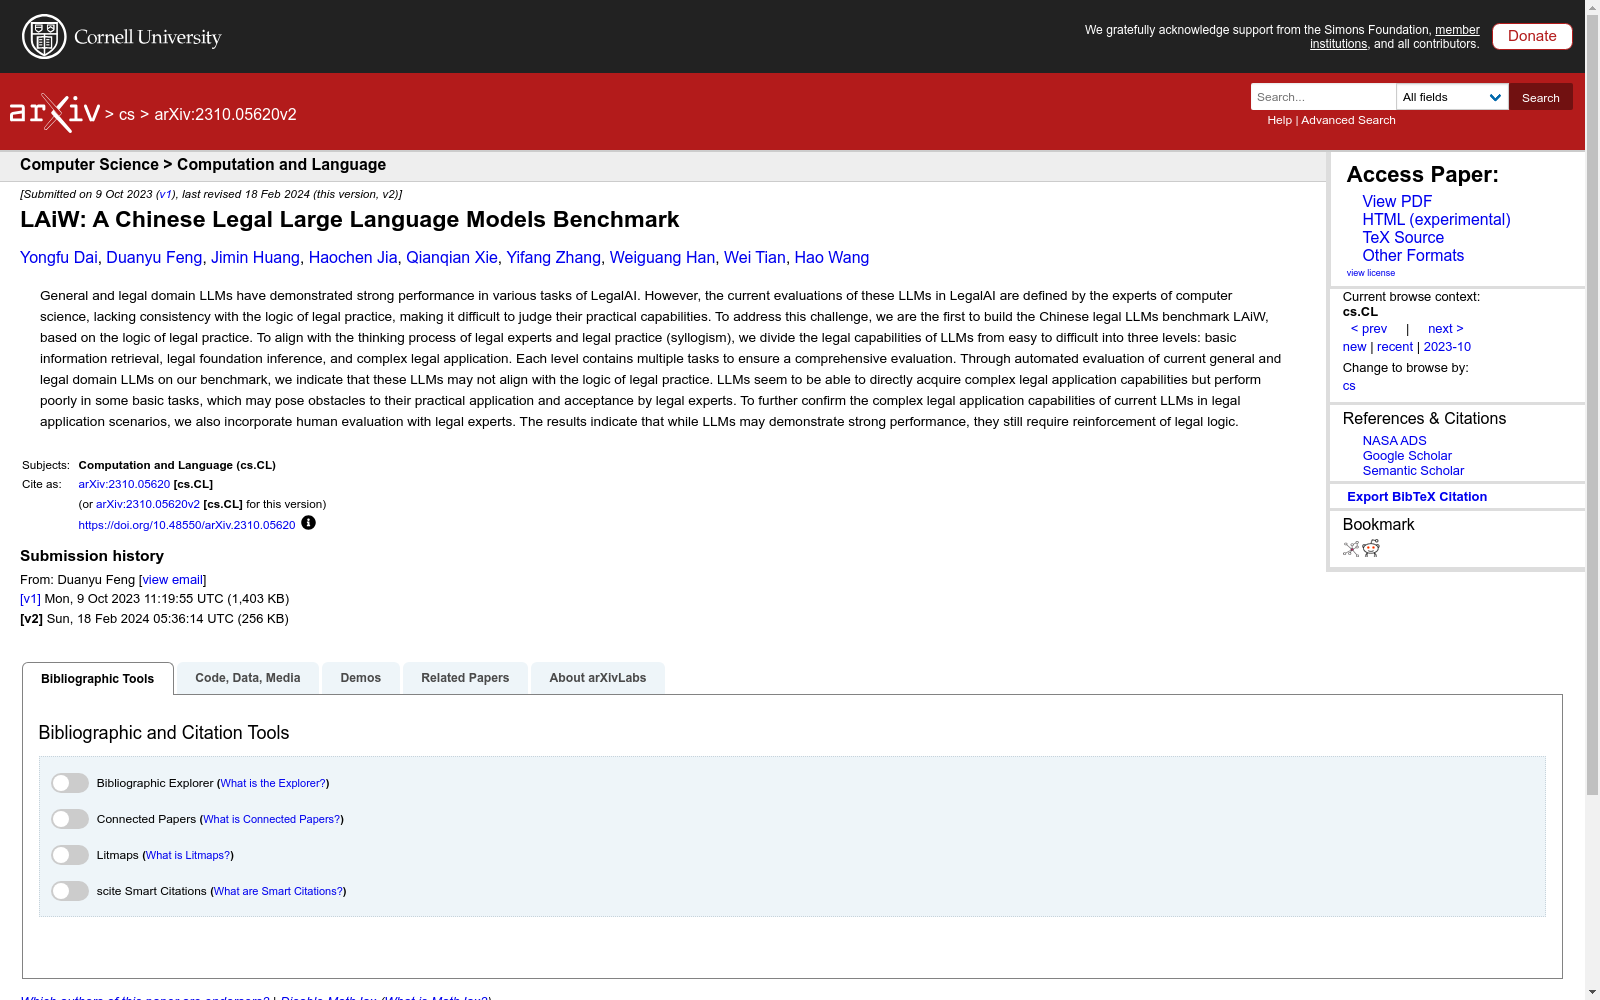The image size is (1600, 1000).
Task: Turn on Connected Papers
Action: pos(69,818)
